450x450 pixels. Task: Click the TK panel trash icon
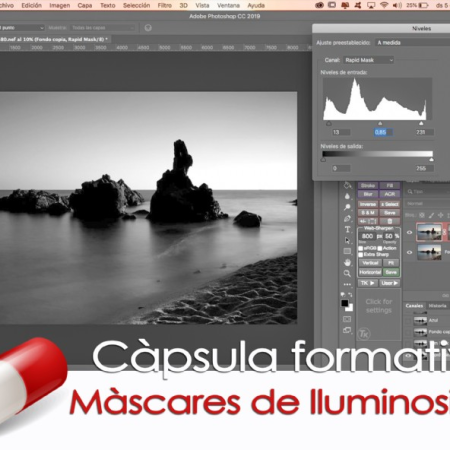[x=390, y=221]
